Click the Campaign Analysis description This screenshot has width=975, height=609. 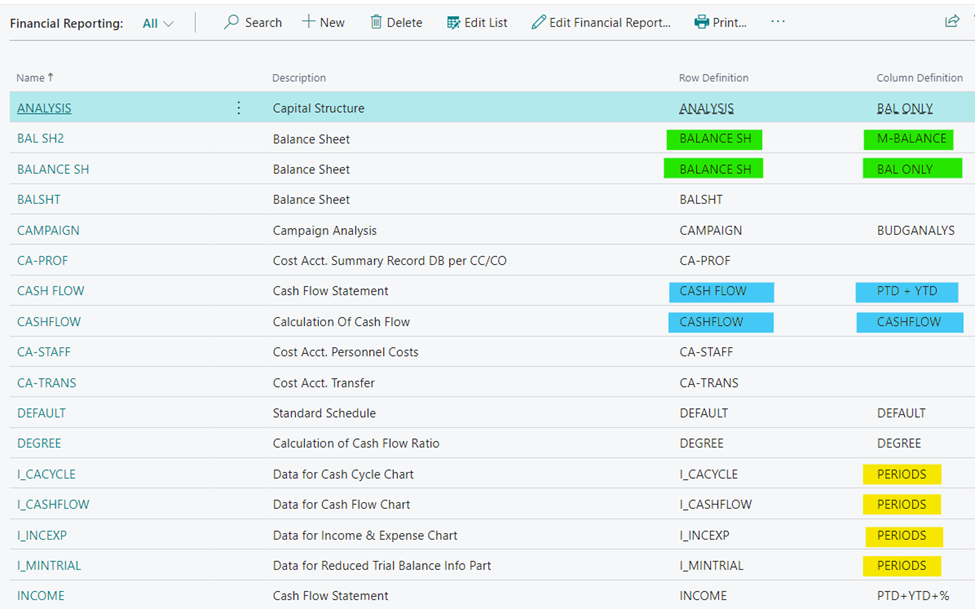pos(325,230)
